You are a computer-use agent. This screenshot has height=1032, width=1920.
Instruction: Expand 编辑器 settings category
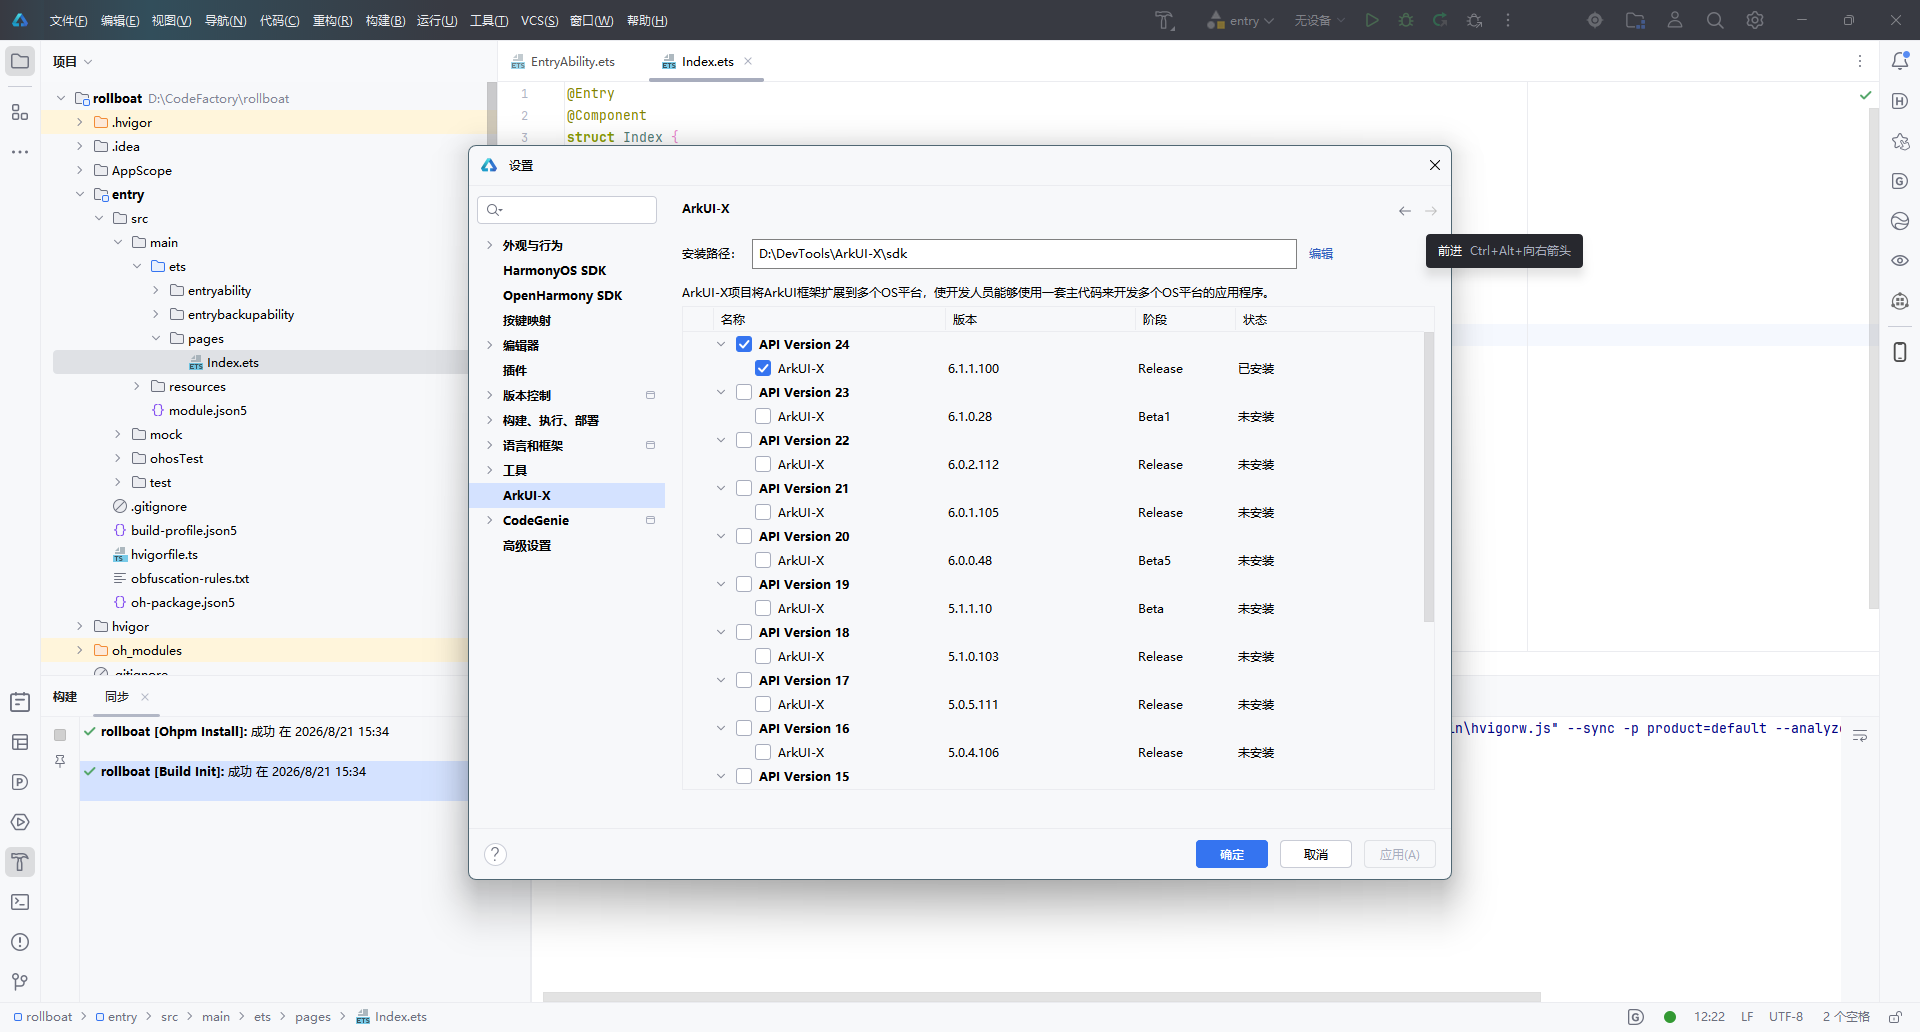pyautogui.click(x=490, y=345)
